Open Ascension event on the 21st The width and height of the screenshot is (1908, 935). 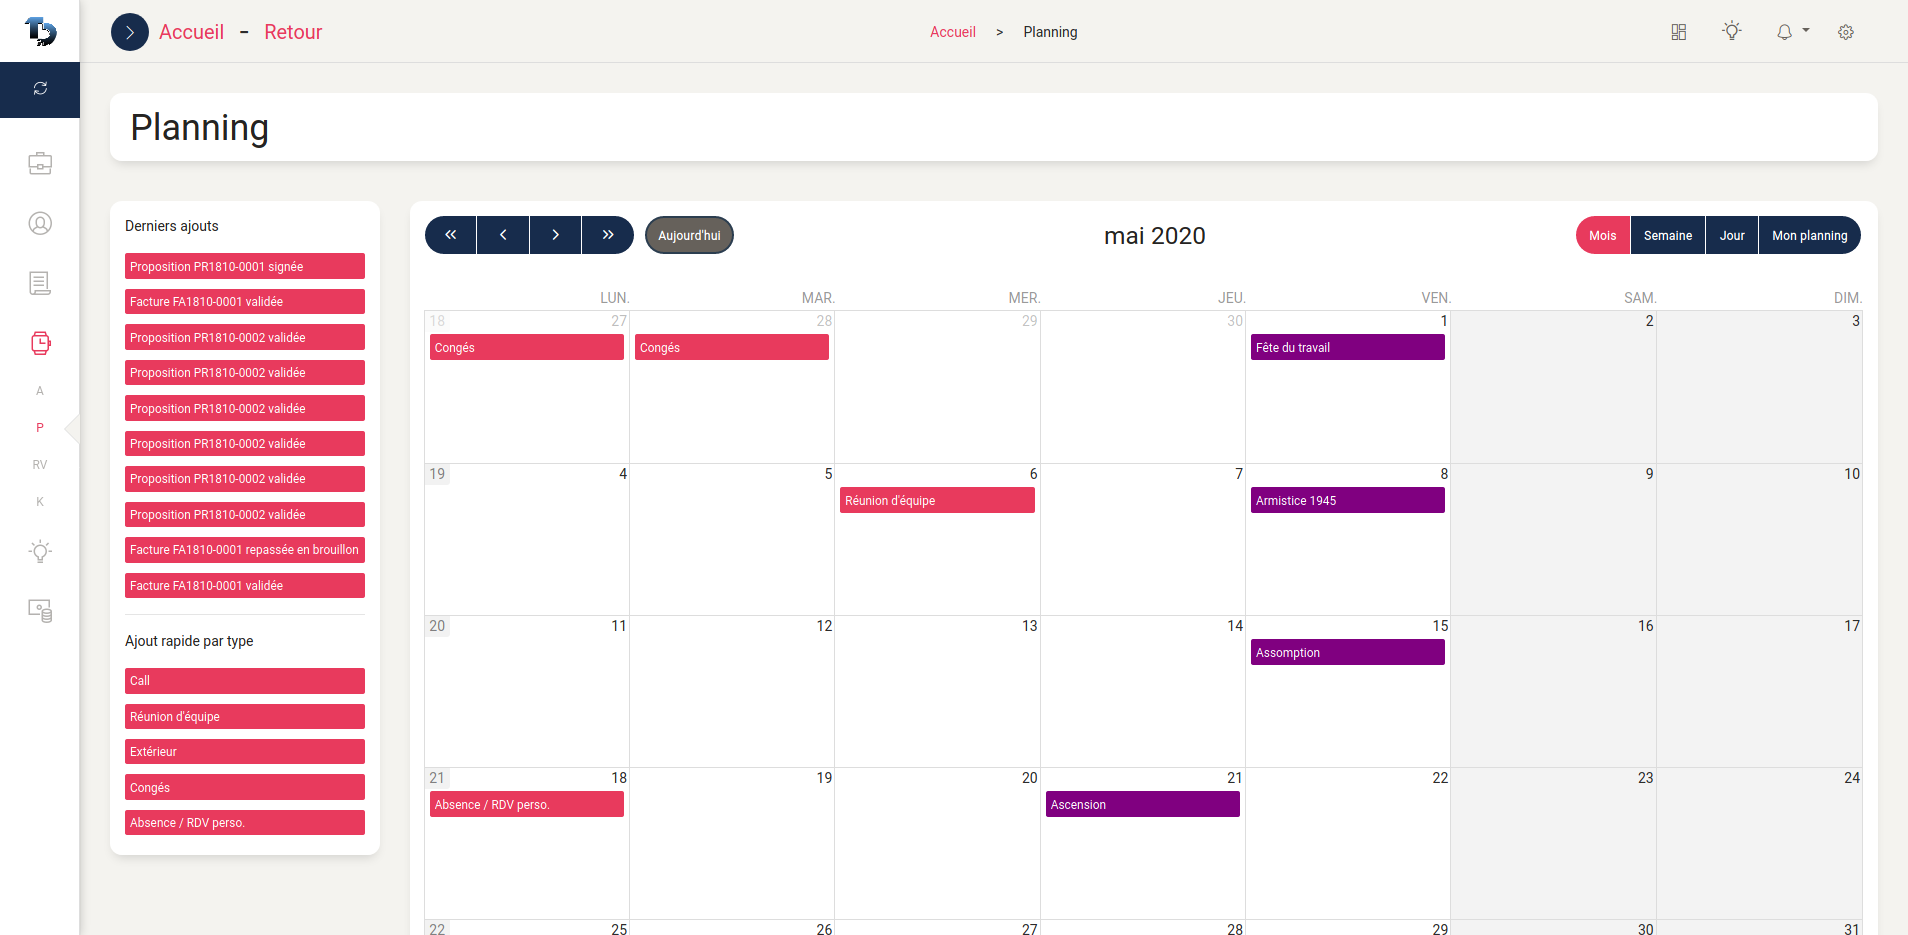1143,804
